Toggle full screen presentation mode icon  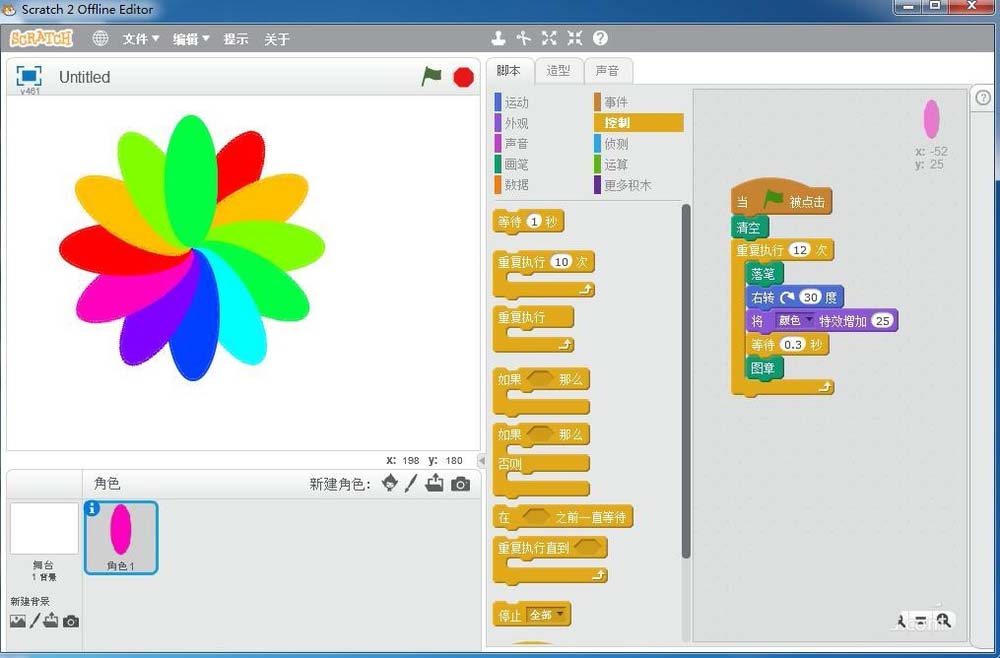(x=29, y=76)
